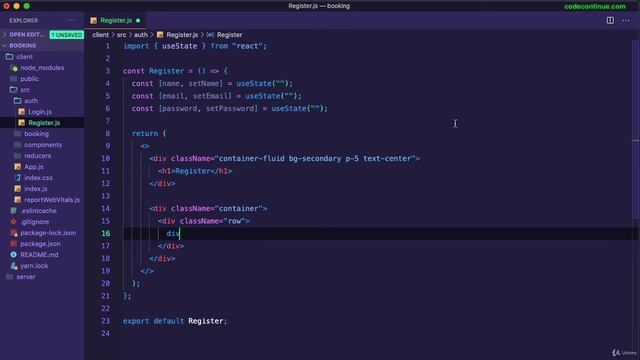Expand the booking folder
Screen dimensions: 640x360
36,134
